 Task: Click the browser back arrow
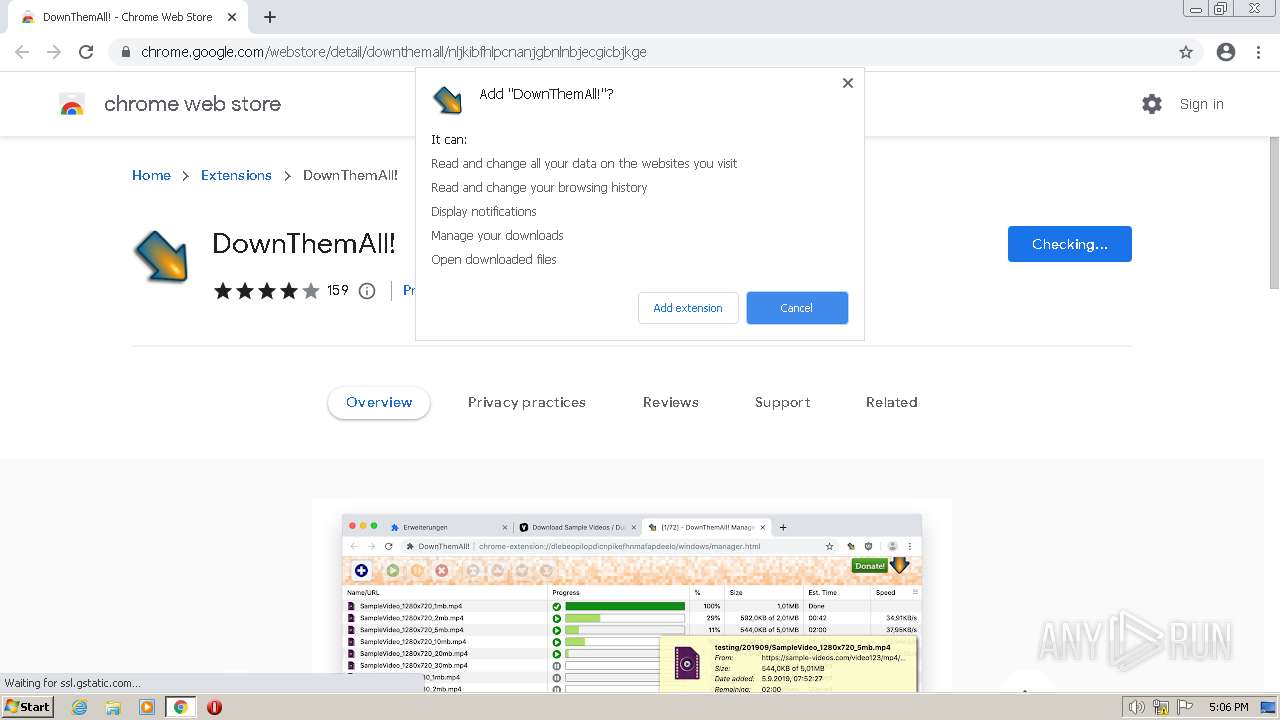[22, 52]
